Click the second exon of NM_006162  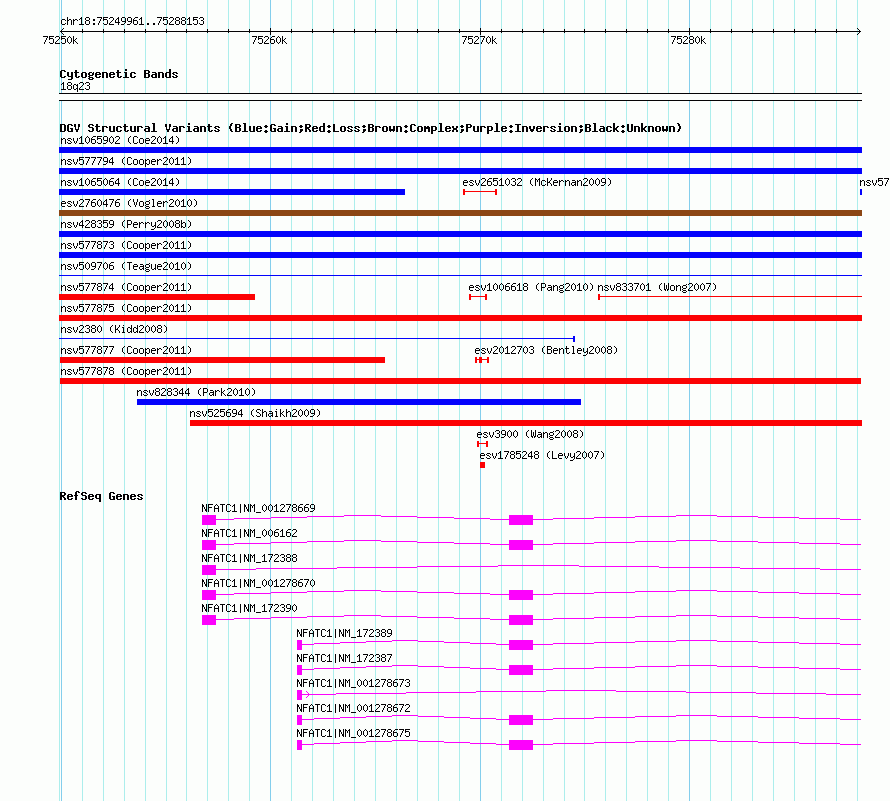pos(521,545)
